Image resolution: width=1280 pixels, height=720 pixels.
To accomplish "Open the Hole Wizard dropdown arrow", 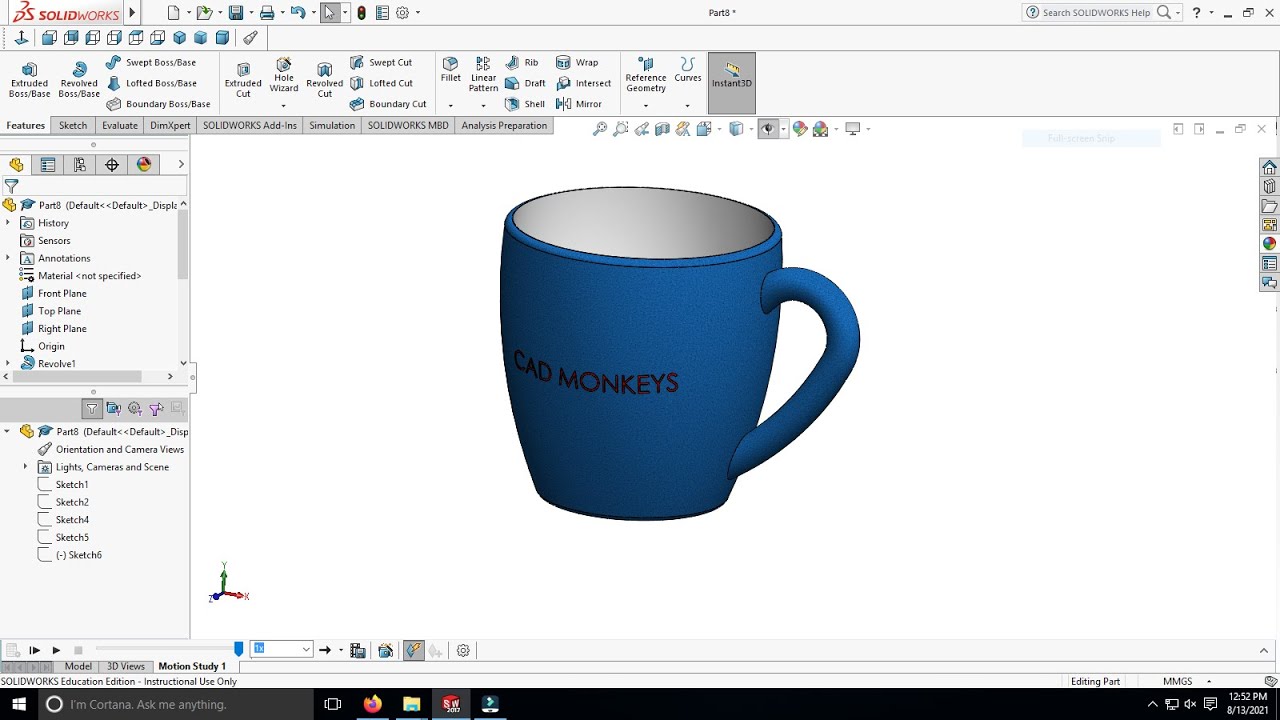I will click(x=284, y=105).
